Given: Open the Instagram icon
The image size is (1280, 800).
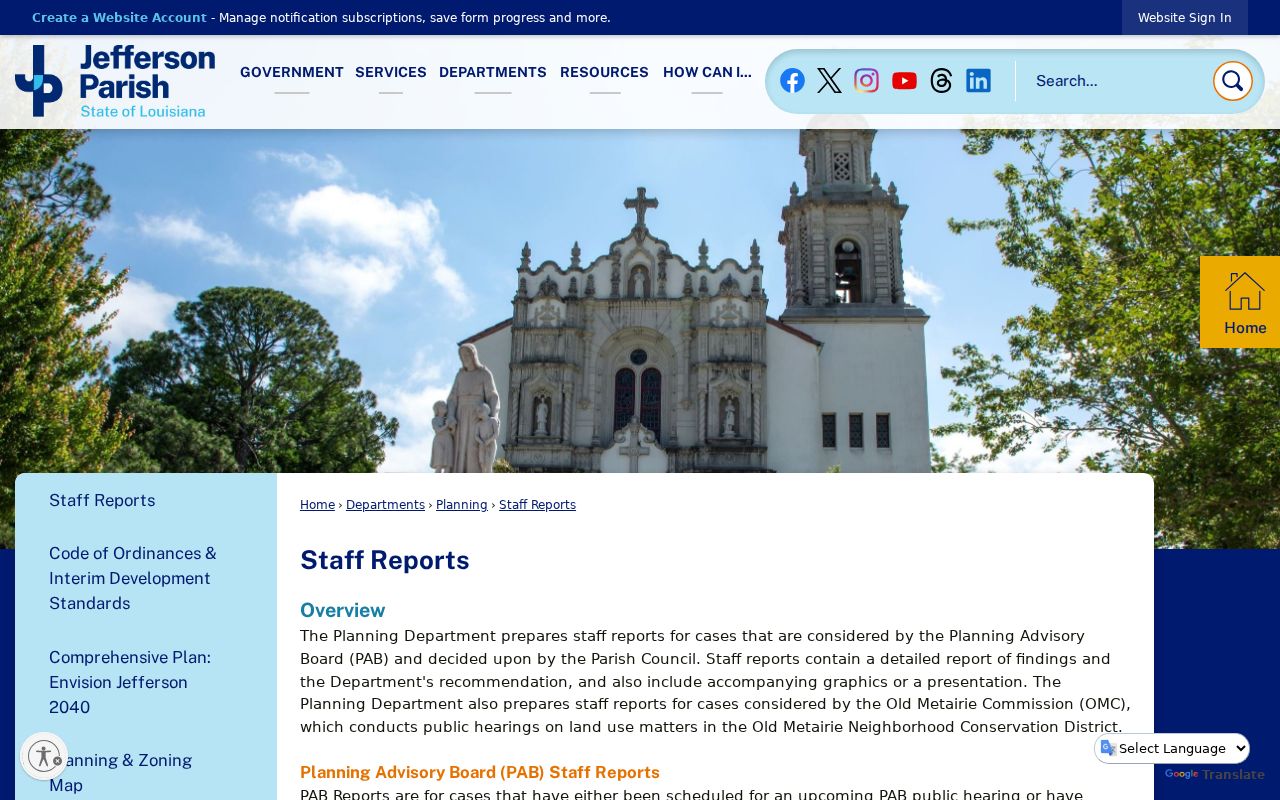Looking at the screenshot, I should (866, 81).
